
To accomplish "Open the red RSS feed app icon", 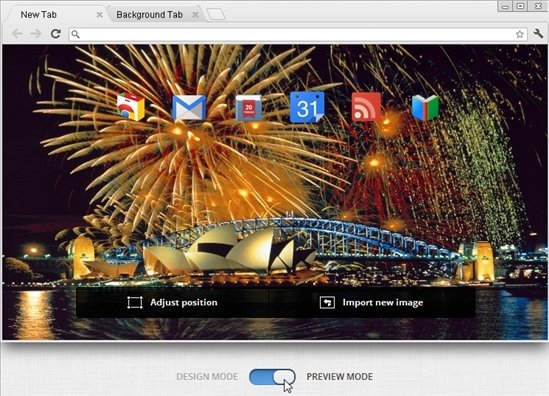I will click(366, 107).
